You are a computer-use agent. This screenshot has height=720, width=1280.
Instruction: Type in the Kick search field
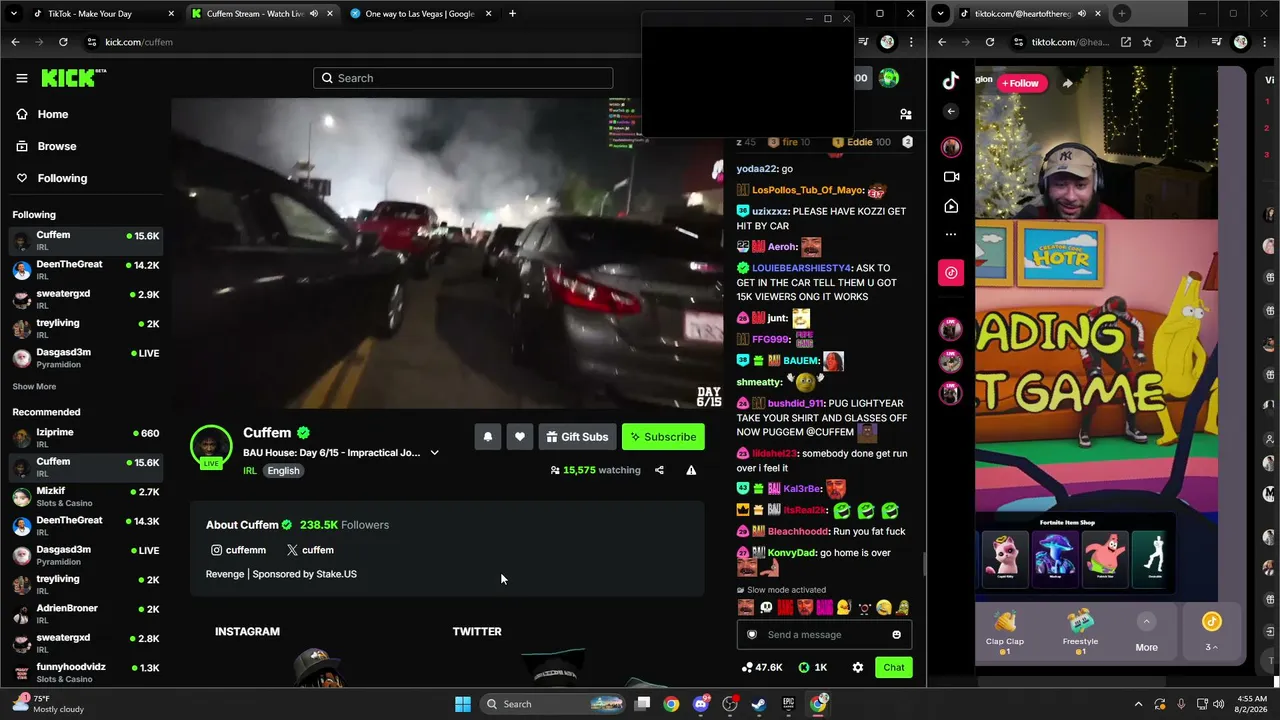tap(463, 78)
